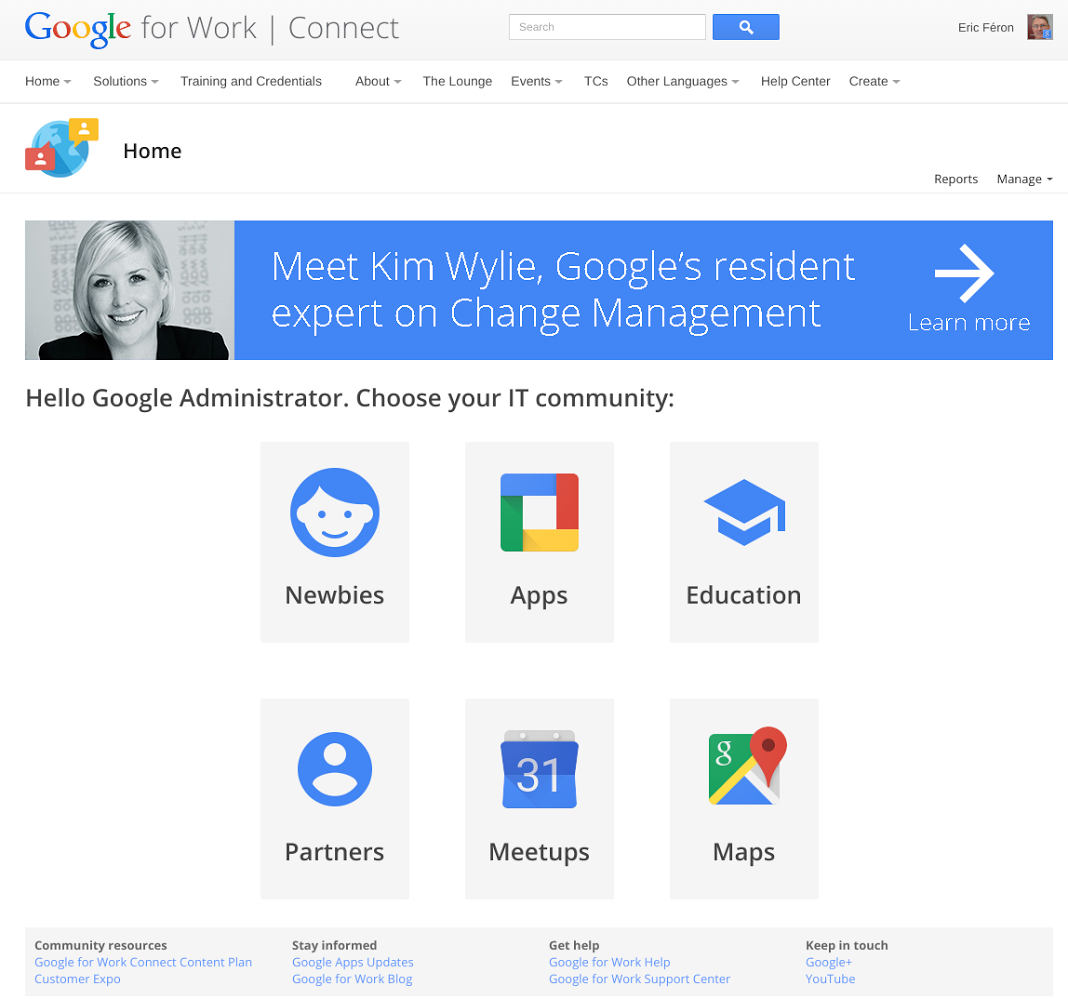The image size is (1068, 999).
Task: Expand the Create dropdown menu
Action: [x=875, y=81]
